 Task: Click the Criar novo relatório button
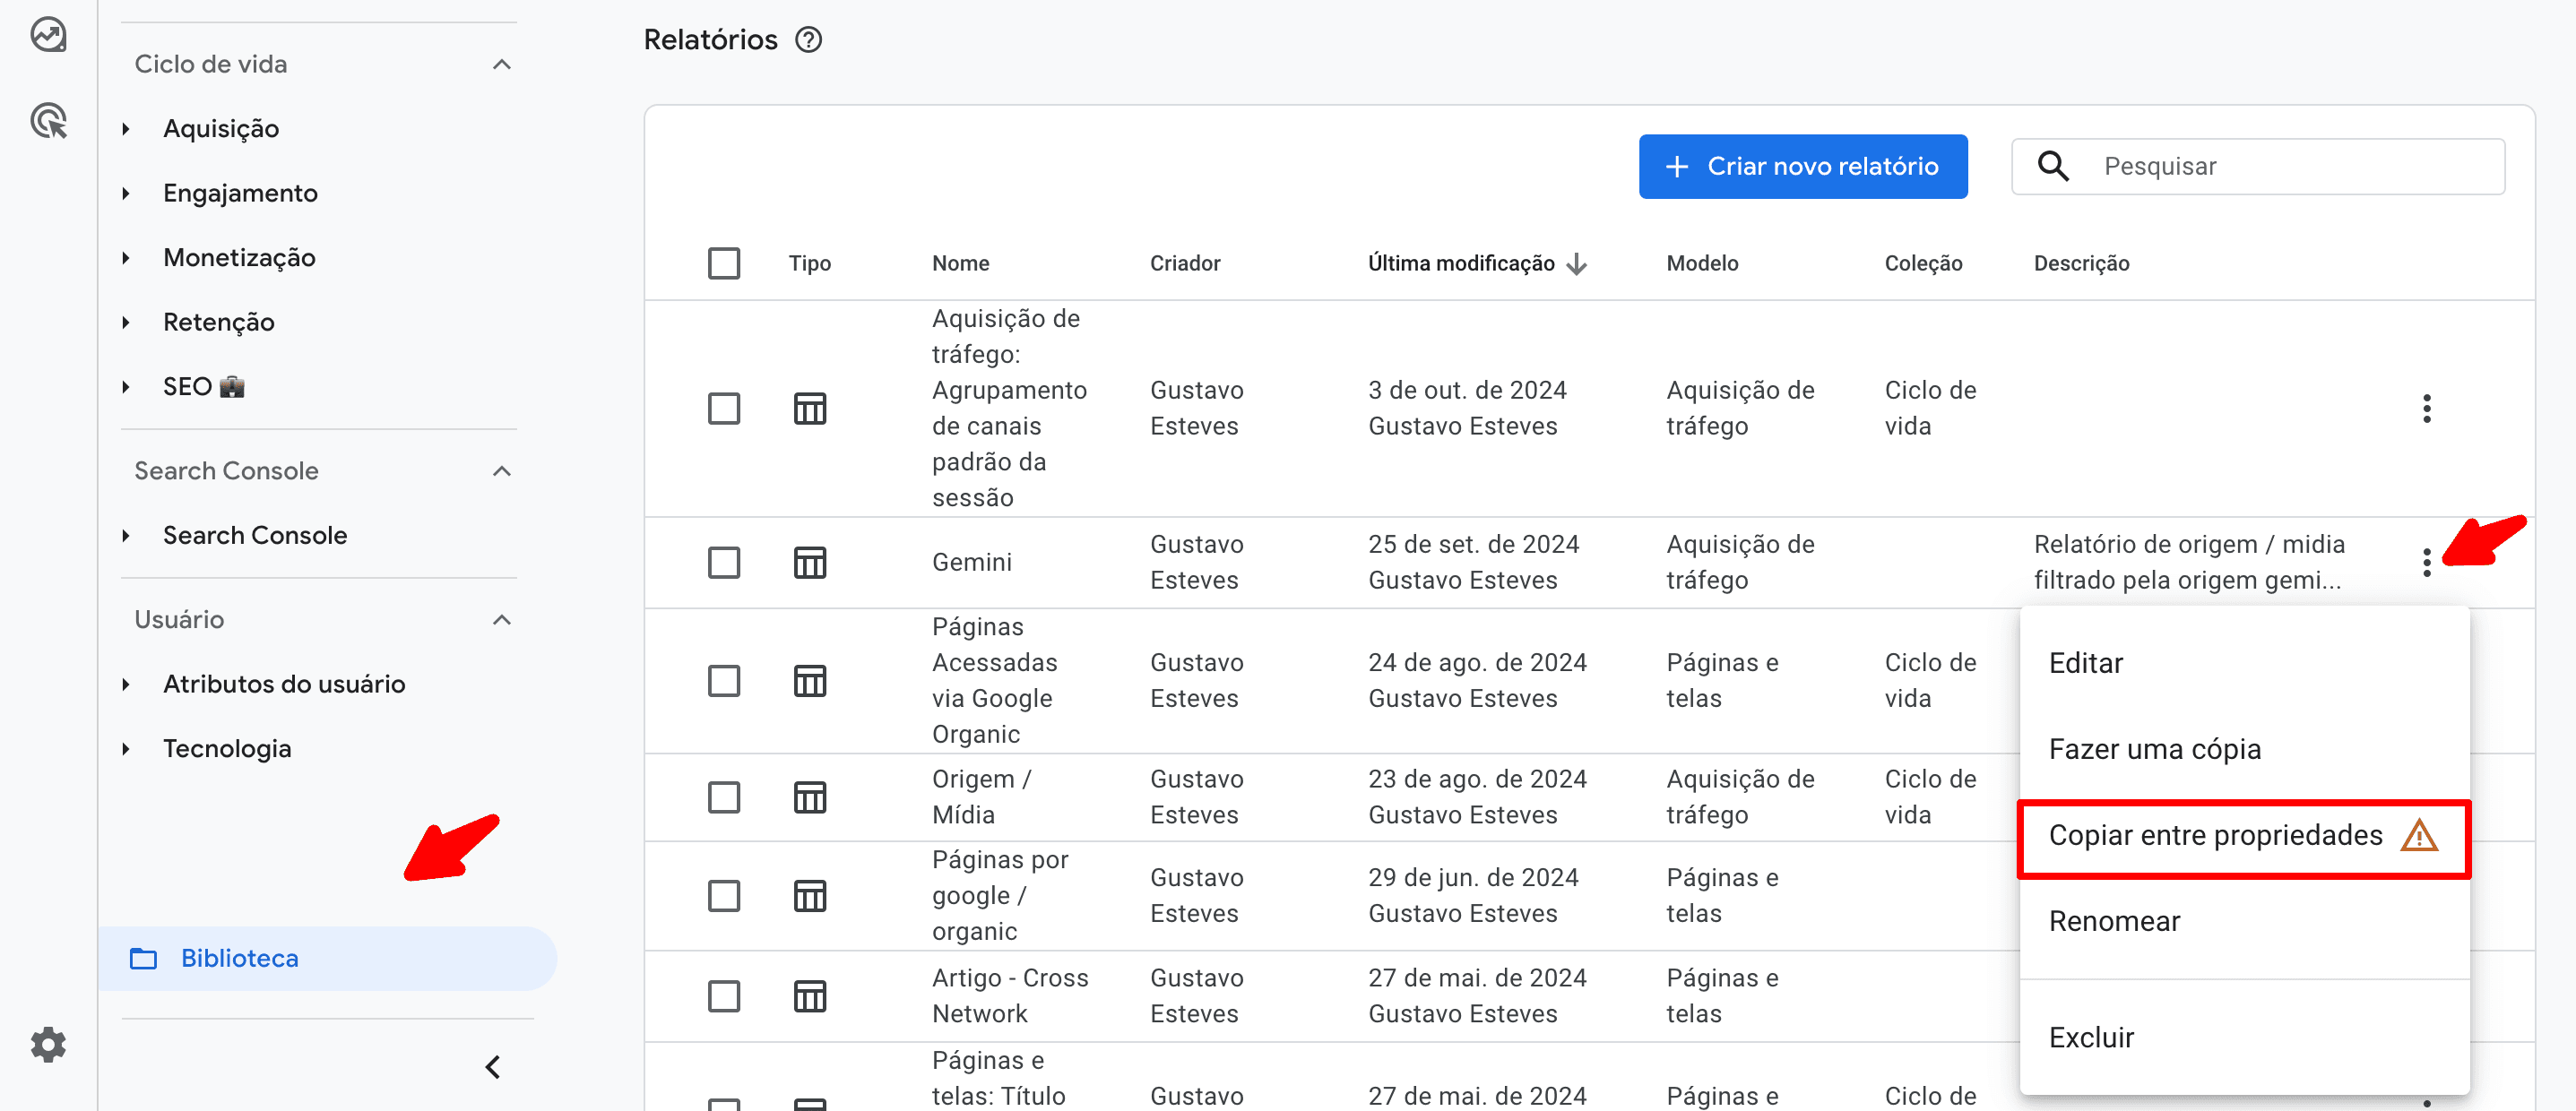[1802, 166]
